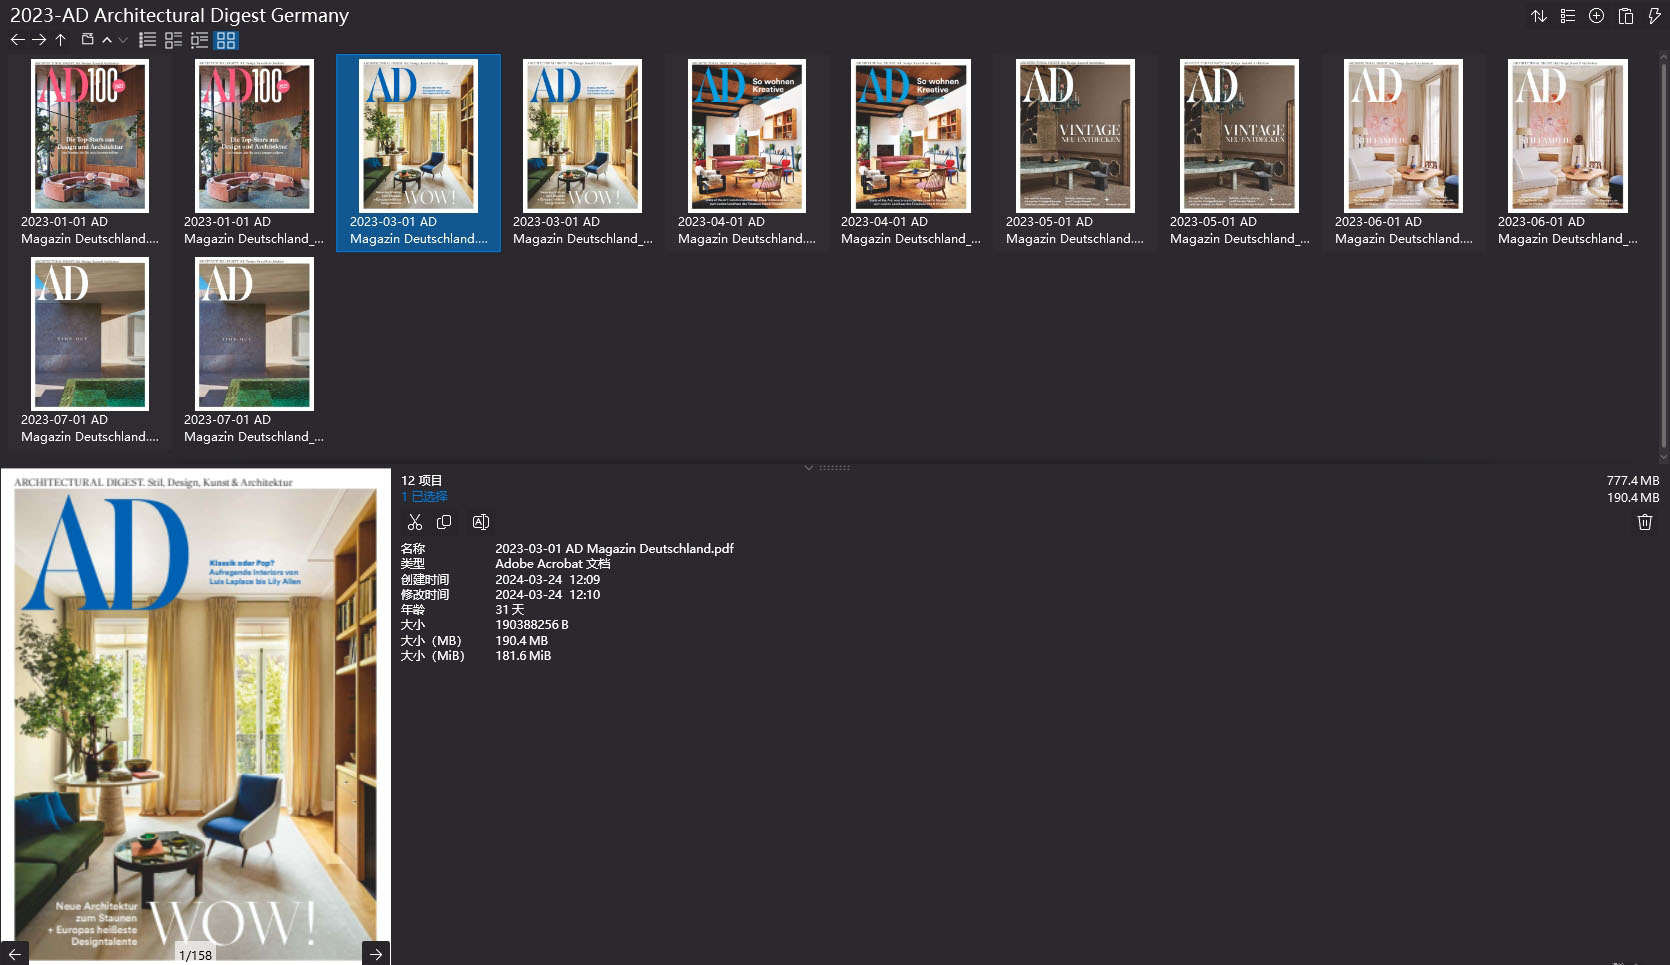Viewport: 1670px width, 965px height.
Task: Click the folder tab icon in the toolbar
Action: (88, 40)
